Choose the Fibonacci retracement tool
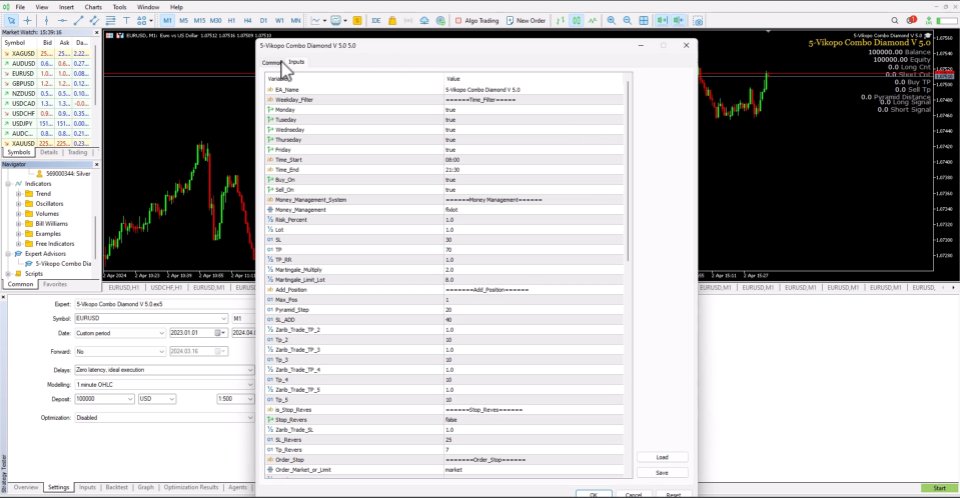The width and height of the screenshot is (960, 498). [111, 20]
